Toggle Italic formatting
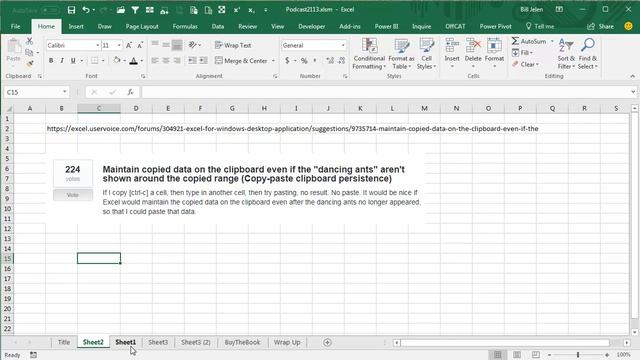Viewport: 640px width, 360px height. coord(62,61)
